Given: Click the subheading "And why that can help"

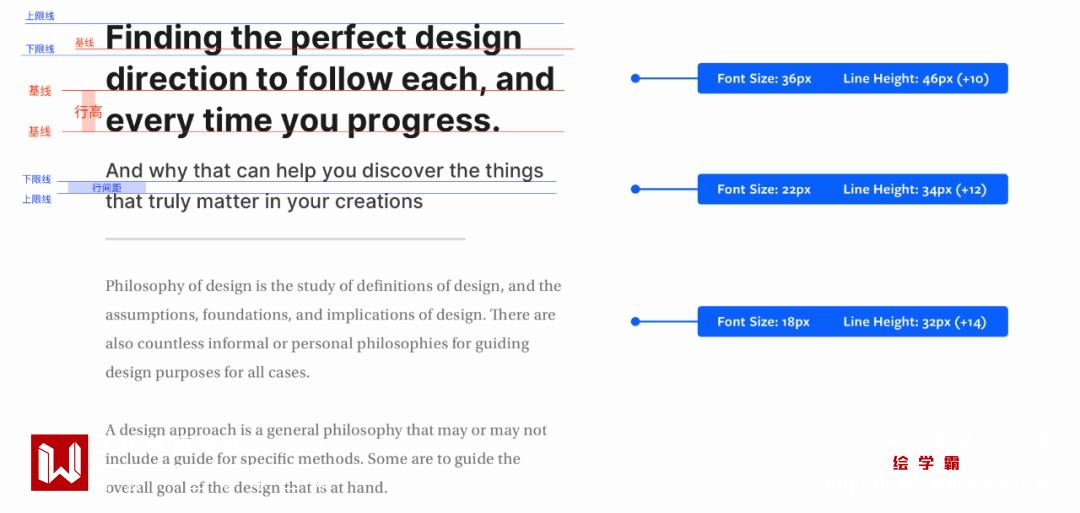Looking at the screenshot, I should pos(324,171).
